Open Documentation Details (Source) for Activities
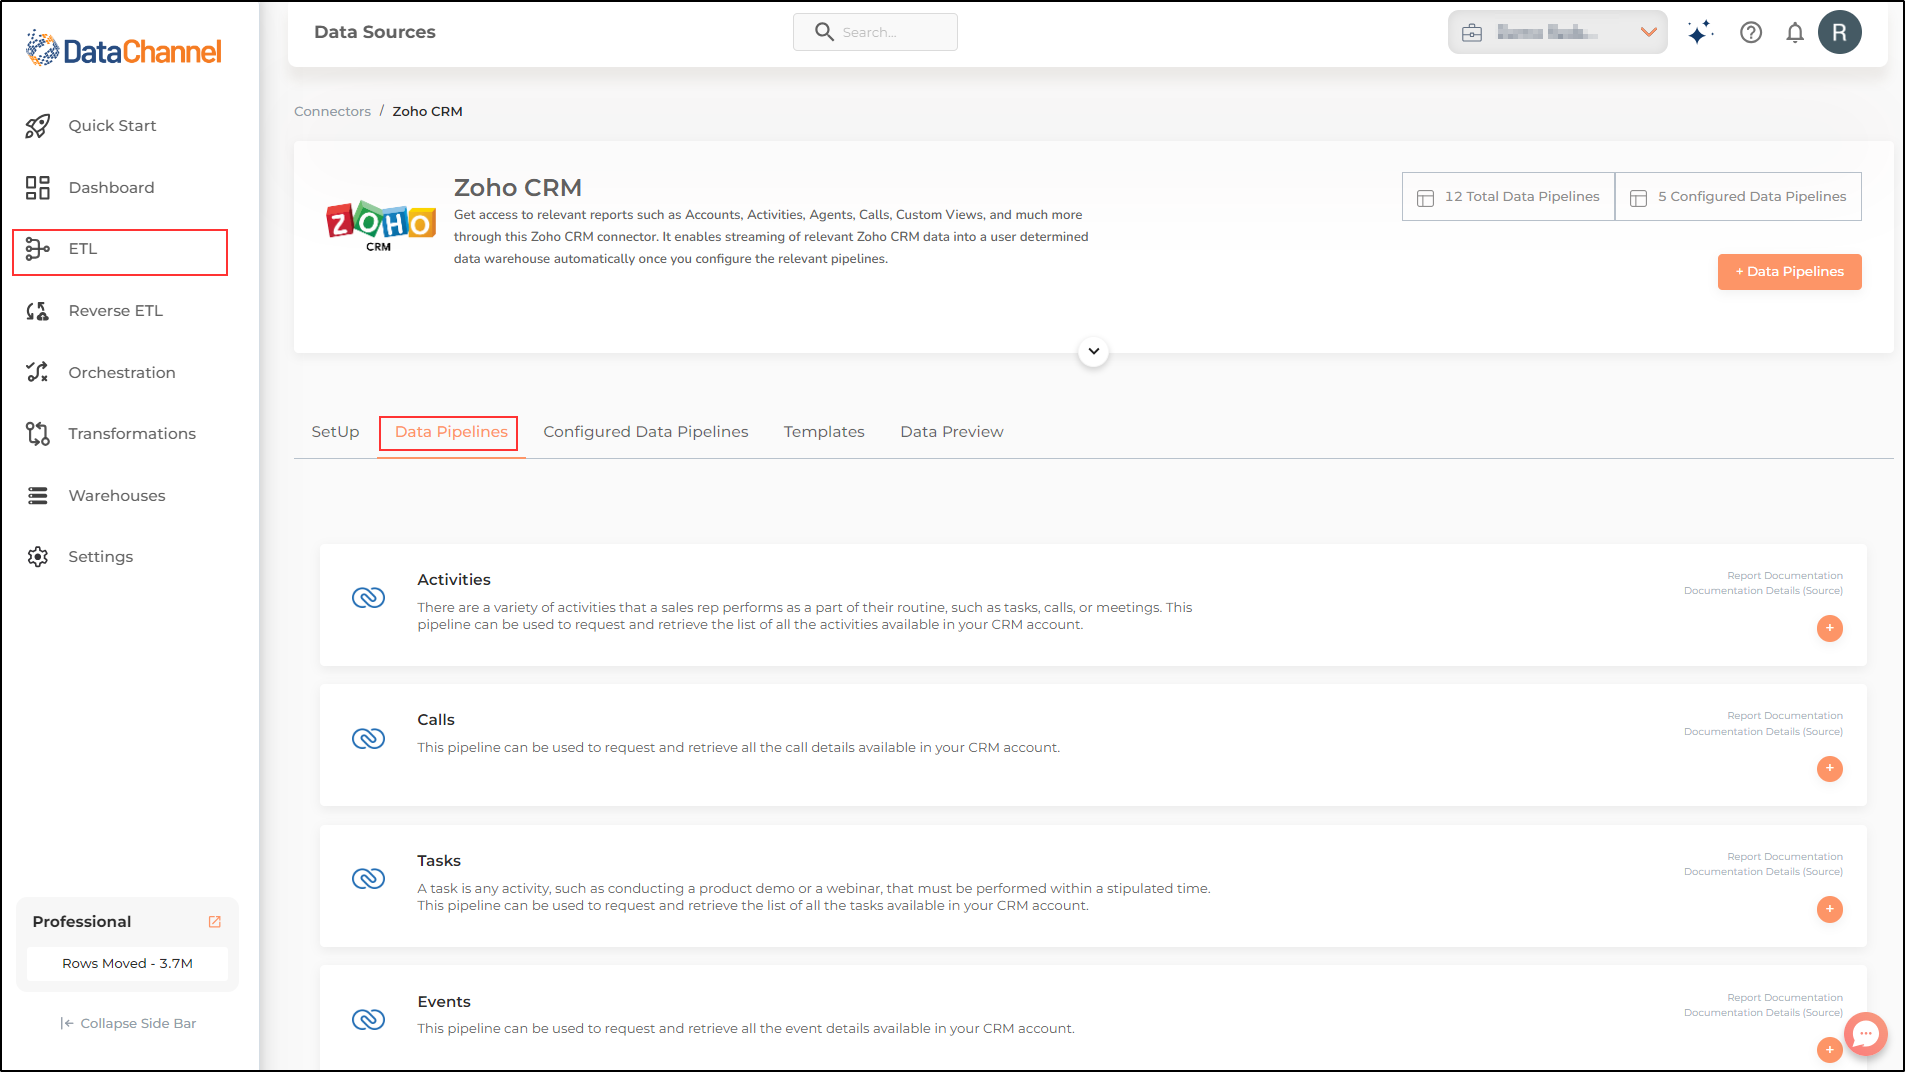The height and width of the screenshot is (1072, 1905). tap(1763, 591)
